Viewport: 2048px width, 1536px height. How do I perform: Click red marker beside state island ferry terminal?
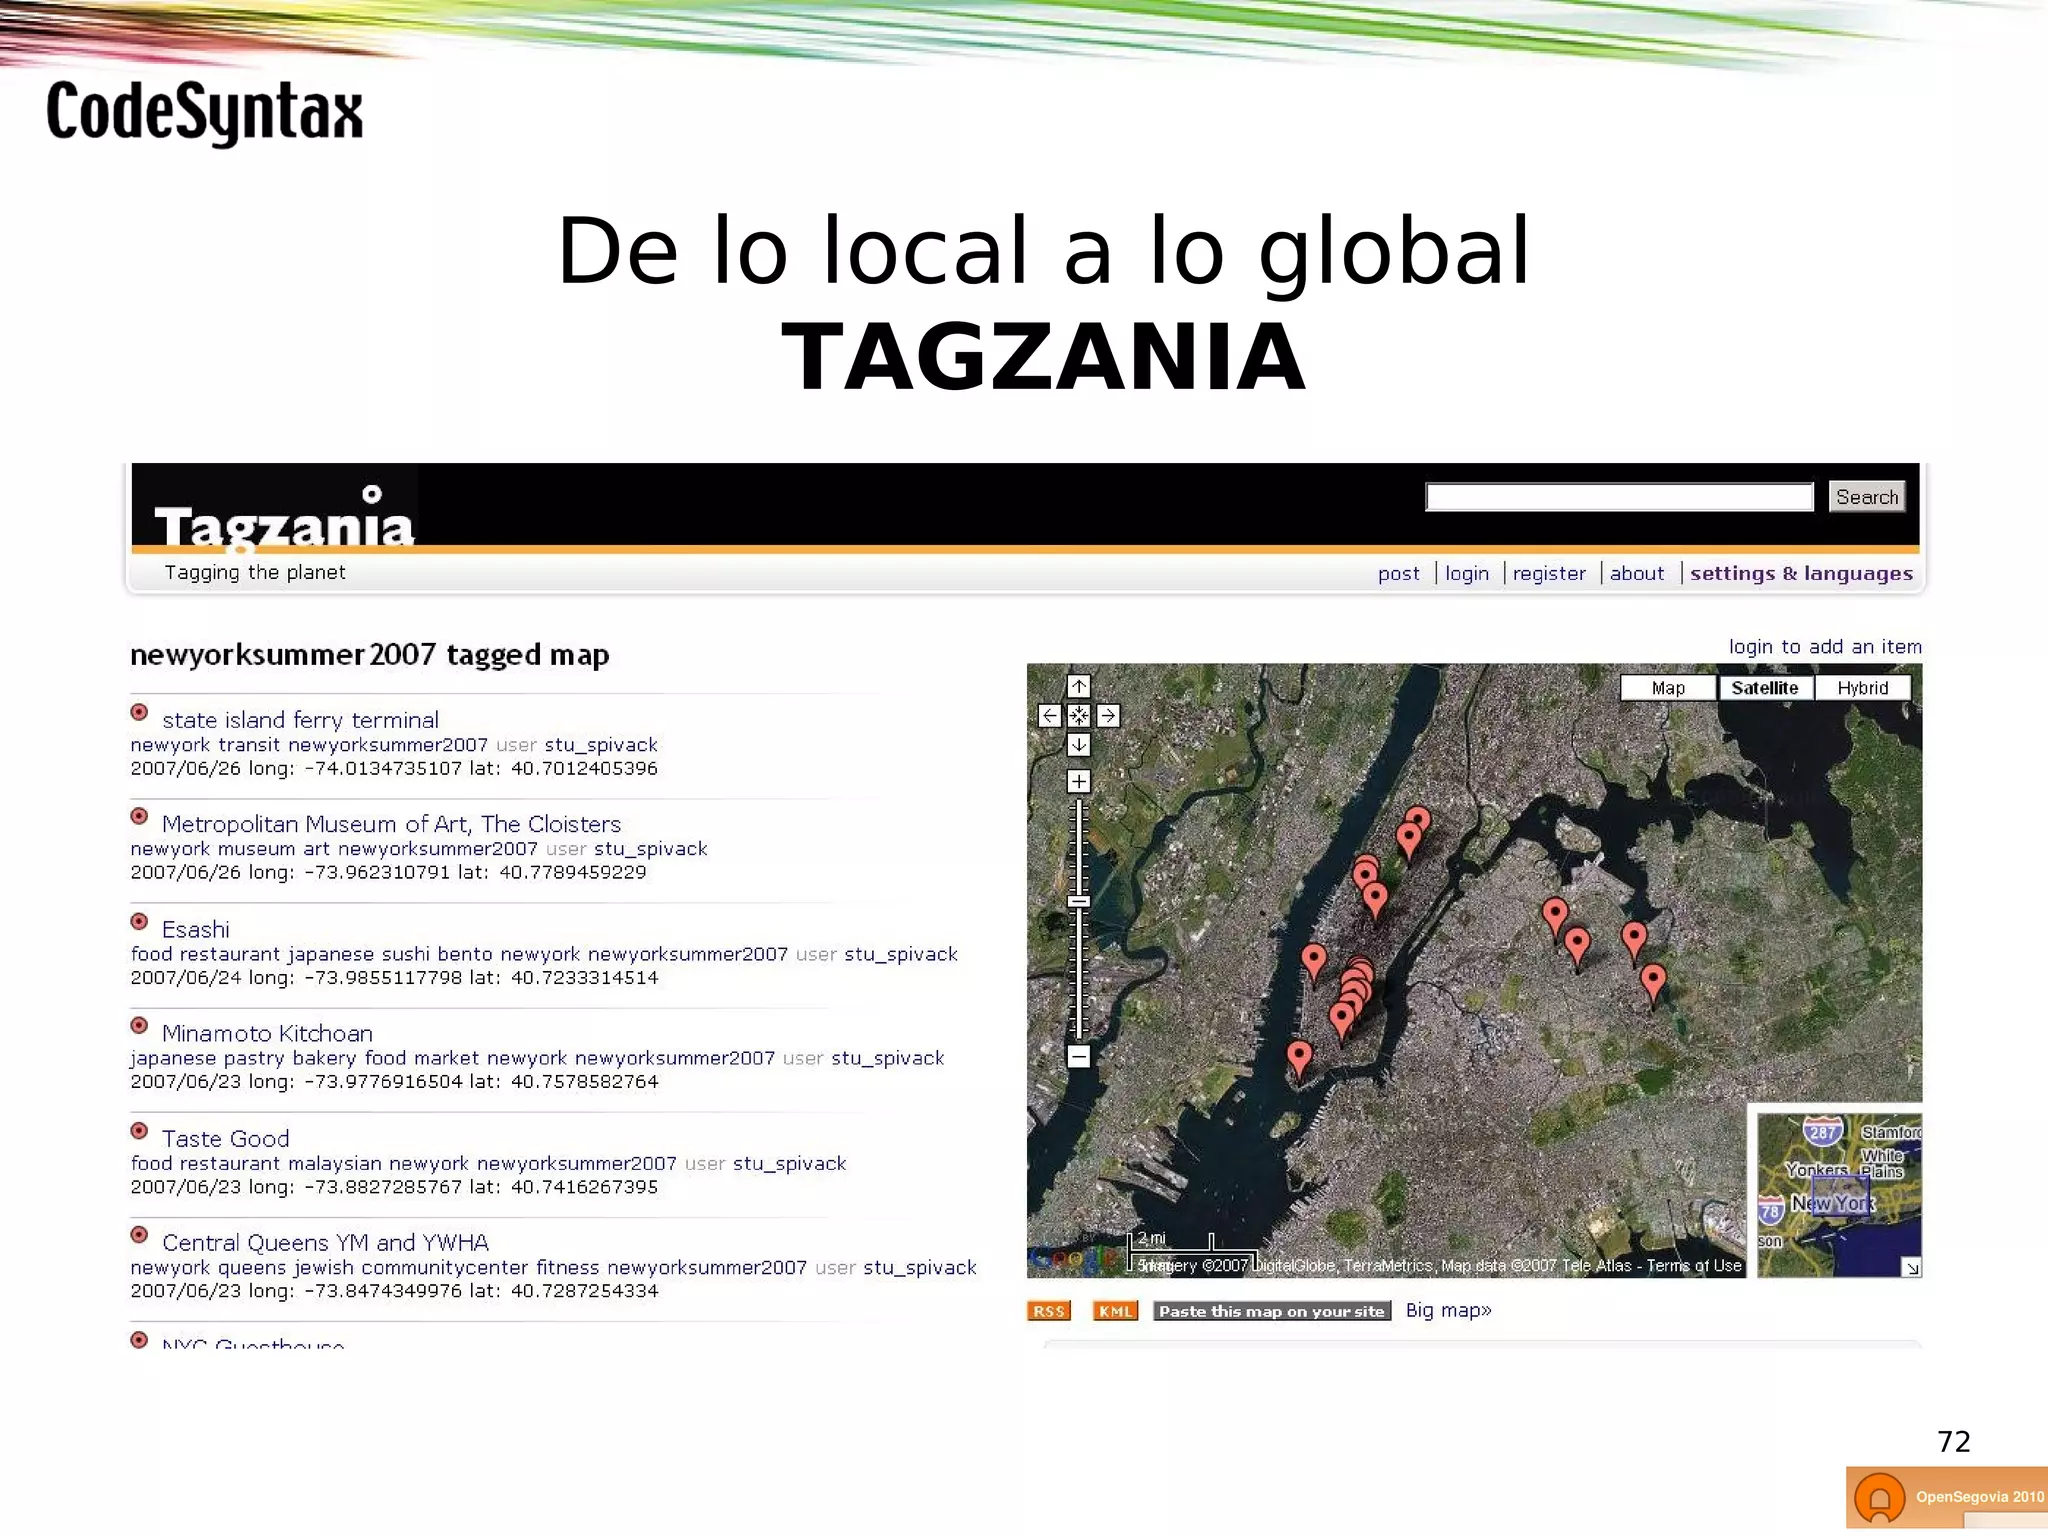[x=140, y=713]
